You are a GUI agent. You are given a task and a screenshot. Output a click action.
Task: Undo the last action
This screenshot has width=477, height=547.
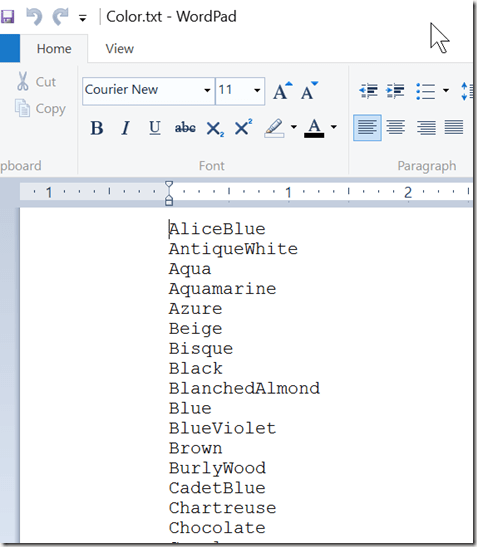click(34, 16)
